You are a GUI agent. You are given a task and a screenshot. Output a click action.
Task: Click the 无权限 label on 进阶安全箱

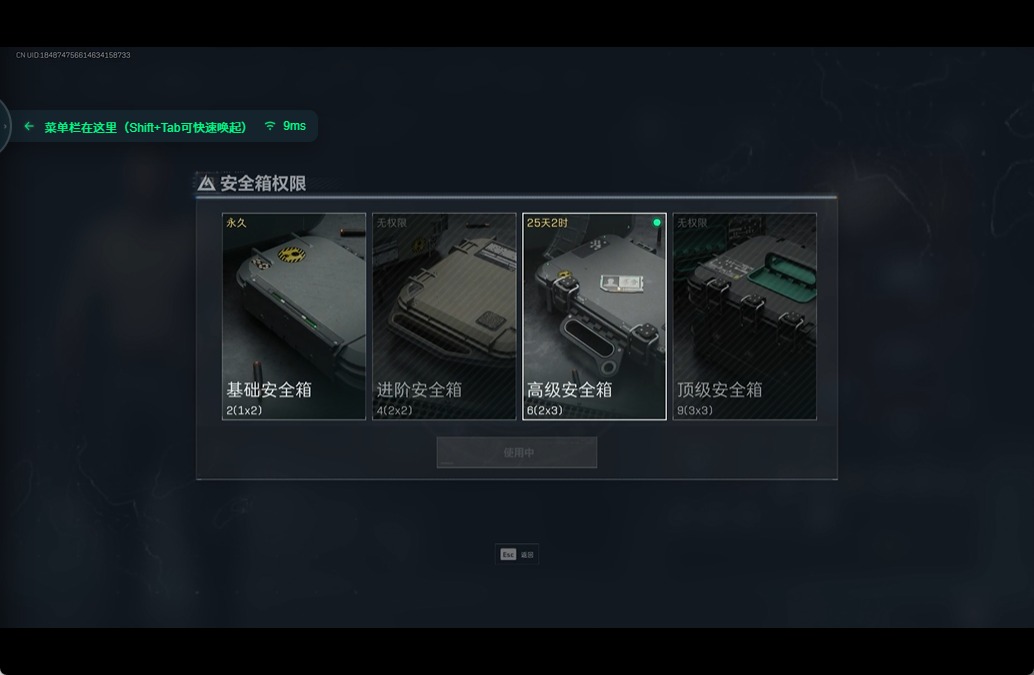tap(392, 223)
